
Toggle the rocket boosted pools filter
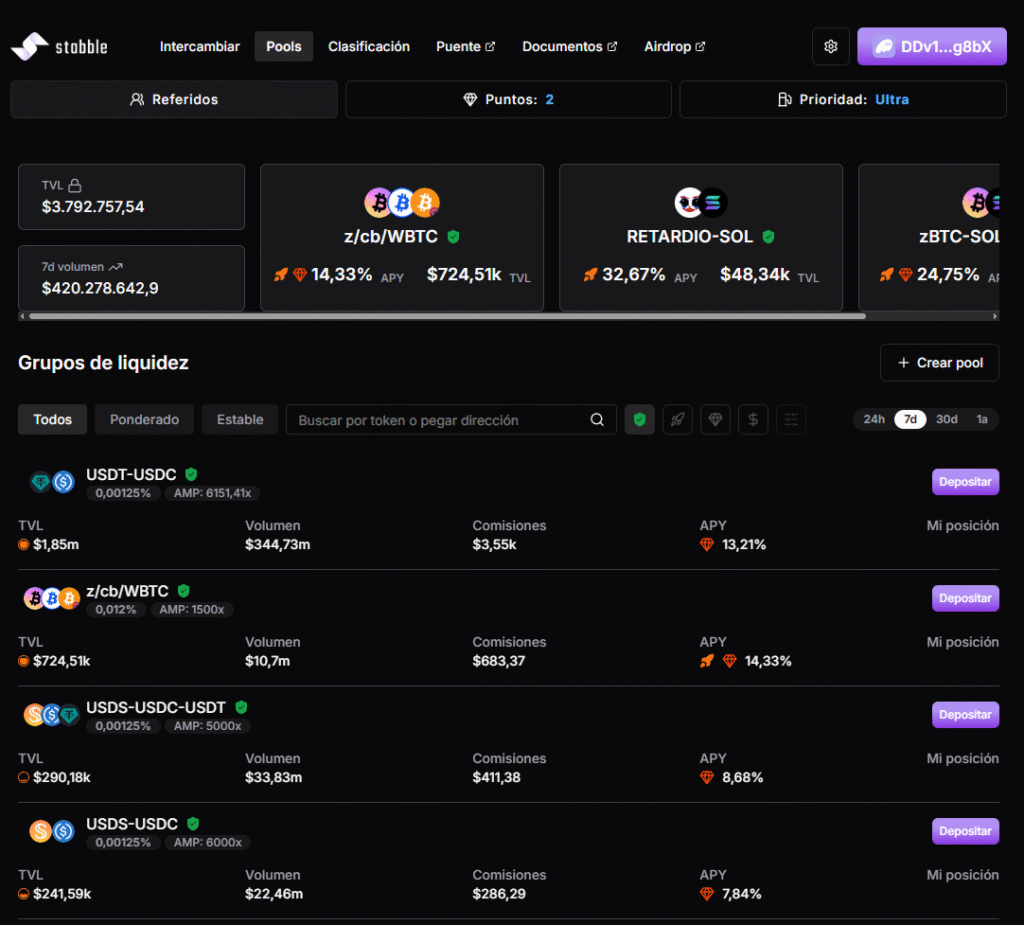(x=677, y=420)
